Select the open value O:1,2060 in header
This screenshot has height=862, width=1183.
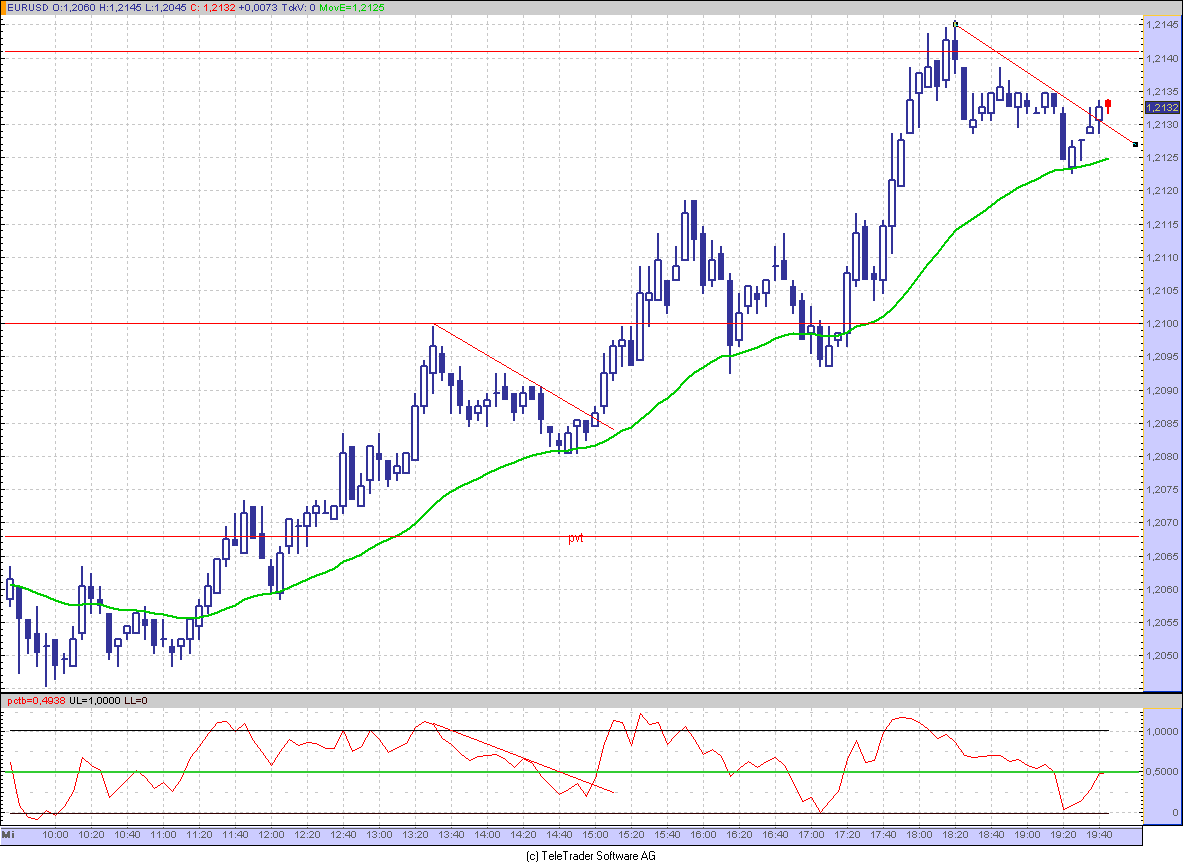pyautogui.click(x=75, y=8)
